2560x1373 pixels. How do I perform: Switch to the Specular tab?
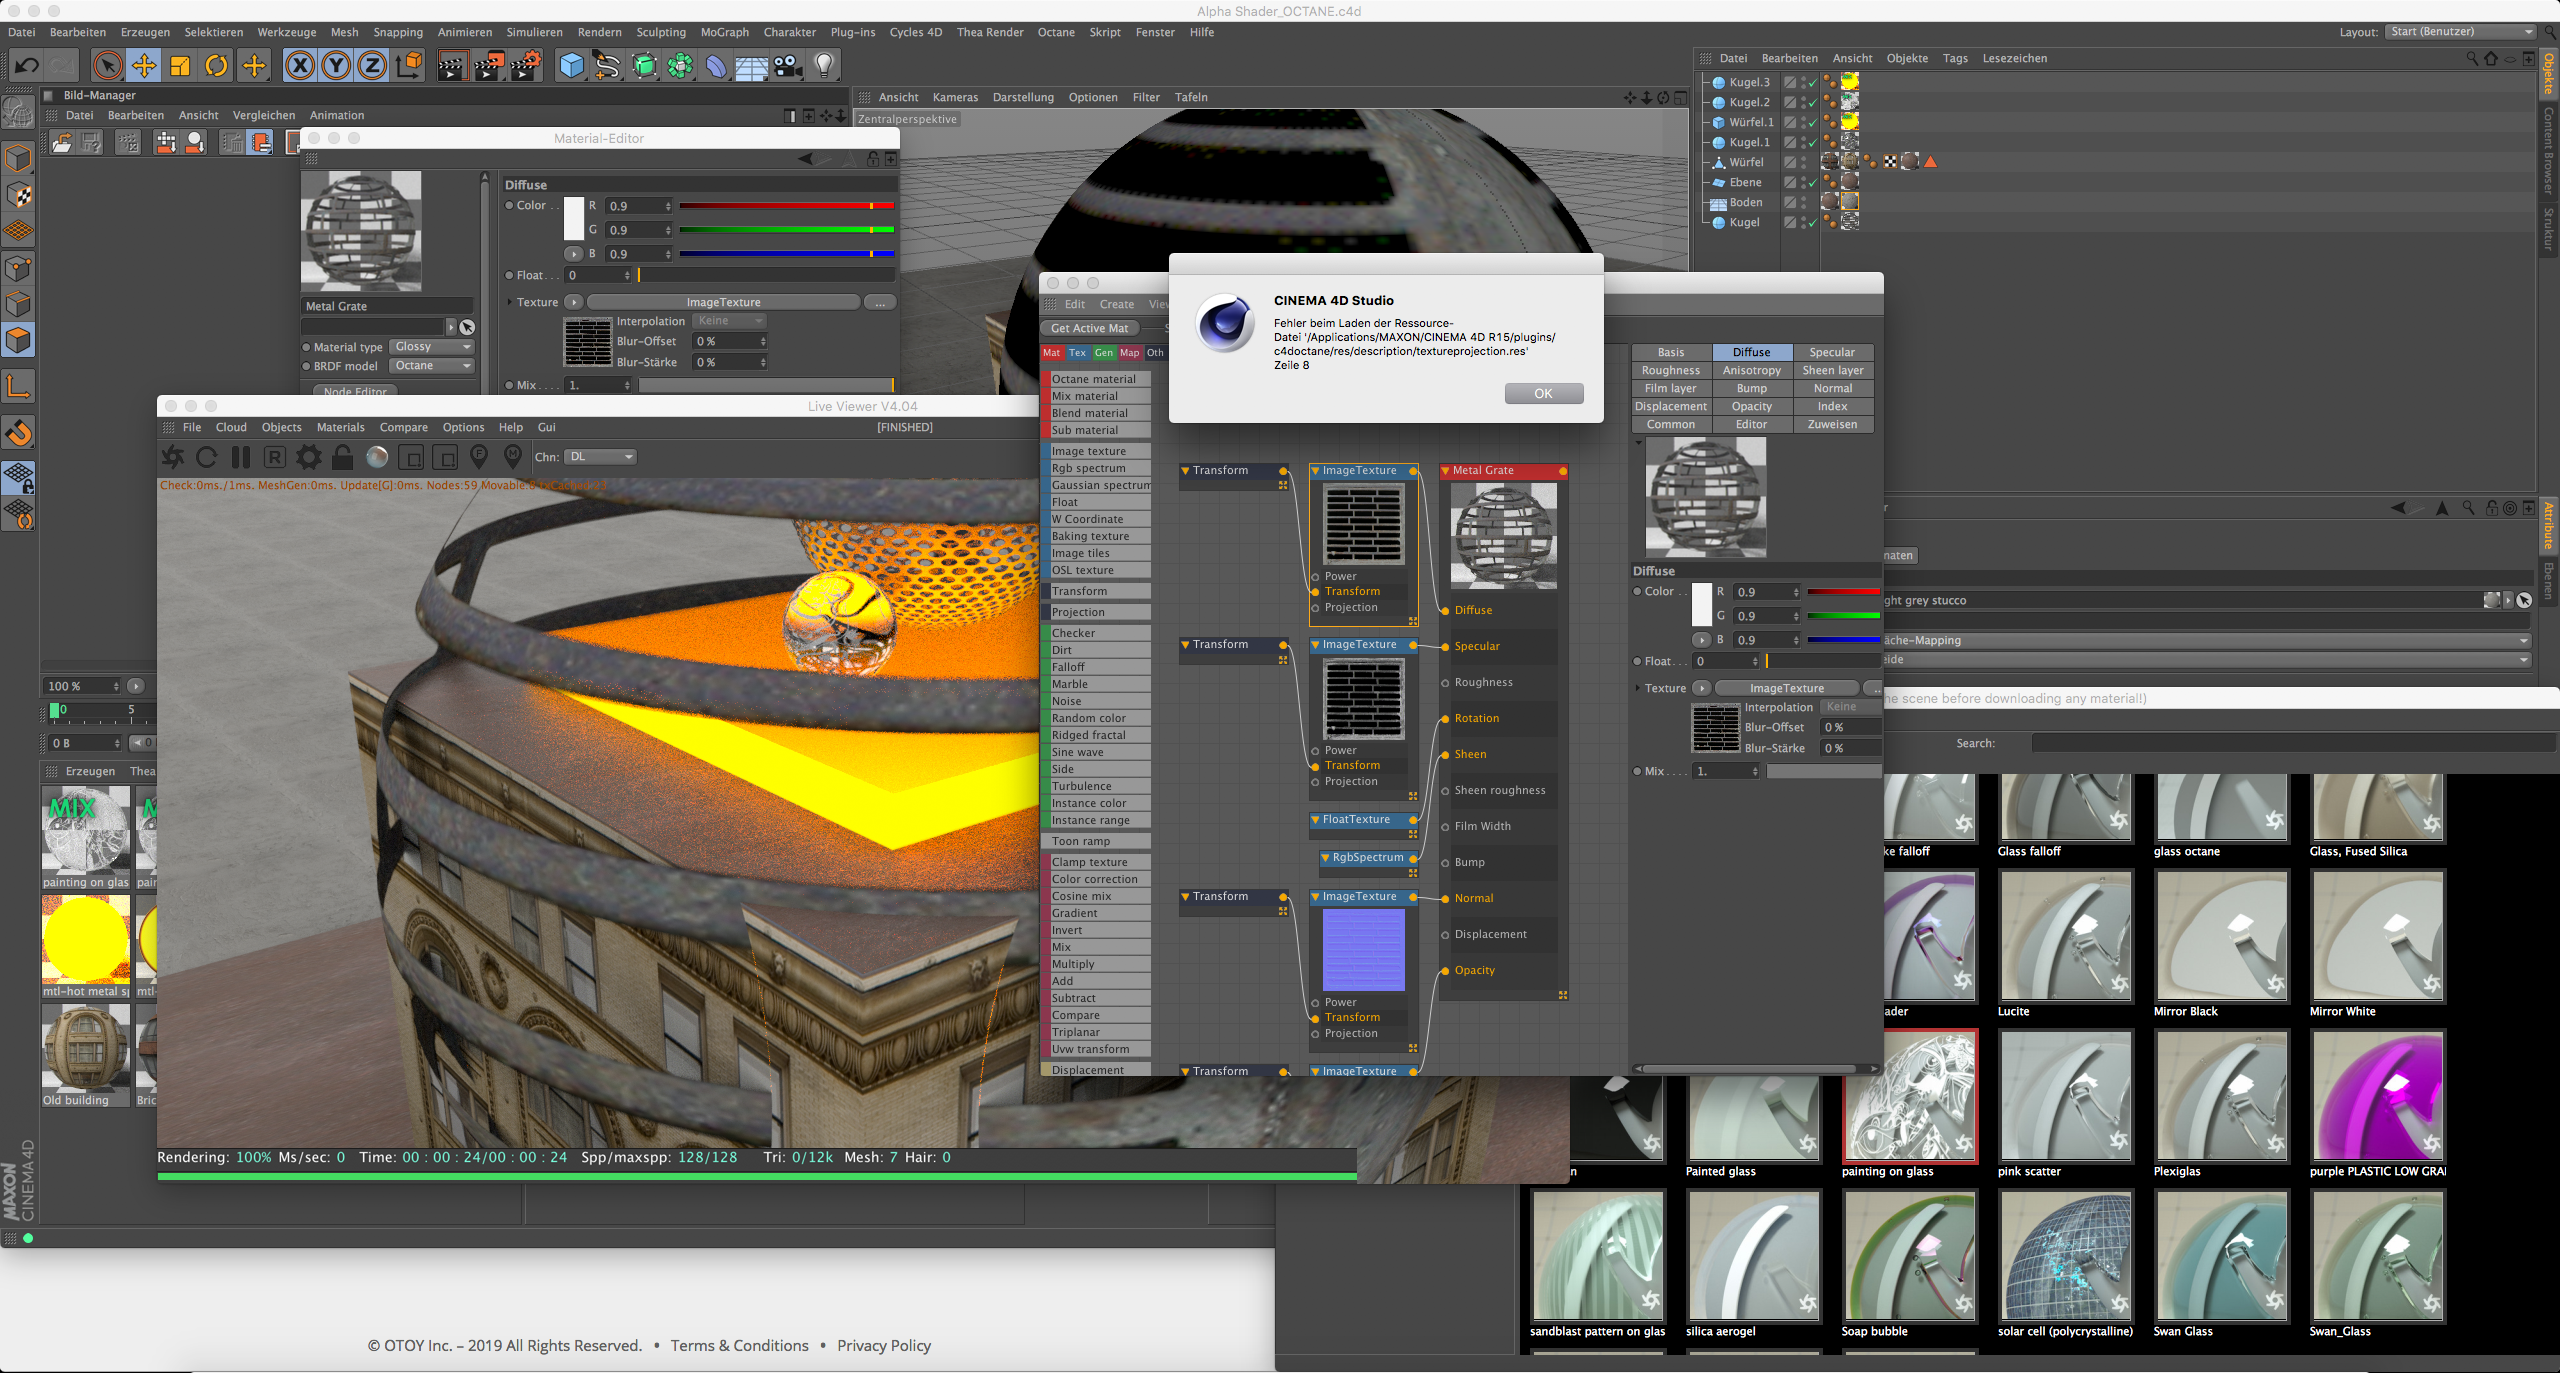[x=1832, y=352]
